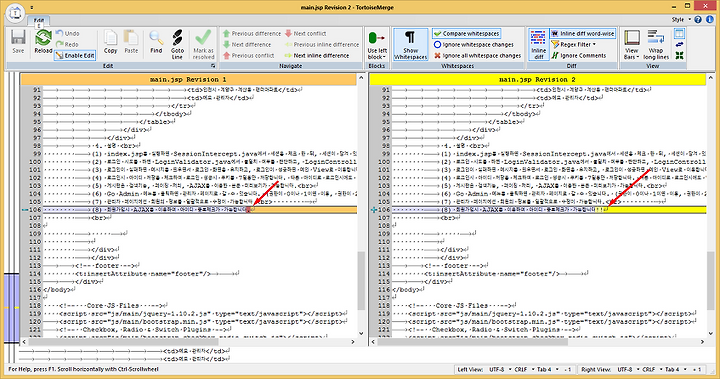Click the swap views icon

(x=679, y=45)
